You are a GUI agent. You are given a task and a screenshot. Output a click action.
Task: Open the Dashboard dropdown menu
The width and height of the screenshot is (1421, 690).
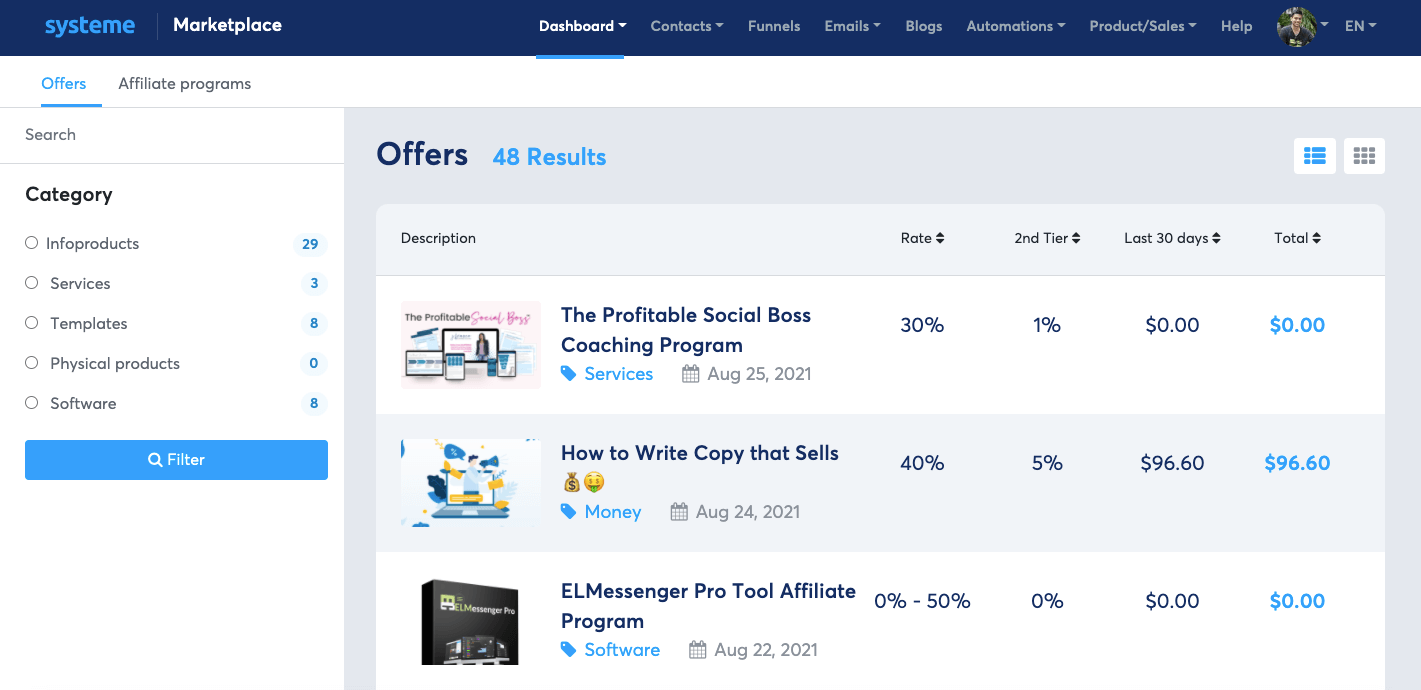pos(582,26)
